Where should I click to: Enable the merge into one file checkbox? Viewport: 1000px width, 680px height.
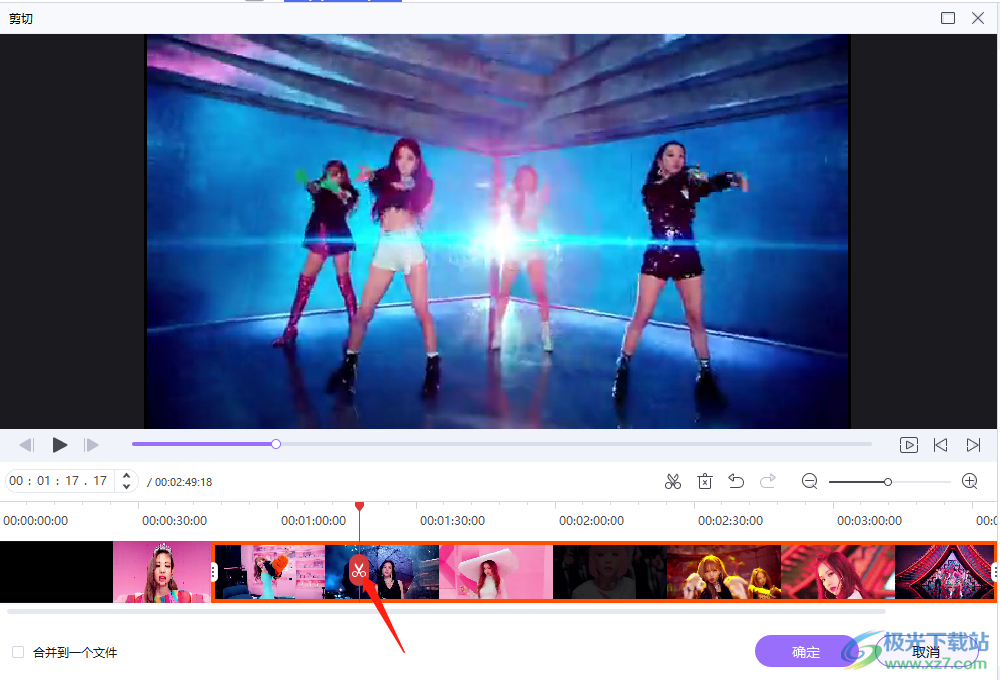pos(18,652)
